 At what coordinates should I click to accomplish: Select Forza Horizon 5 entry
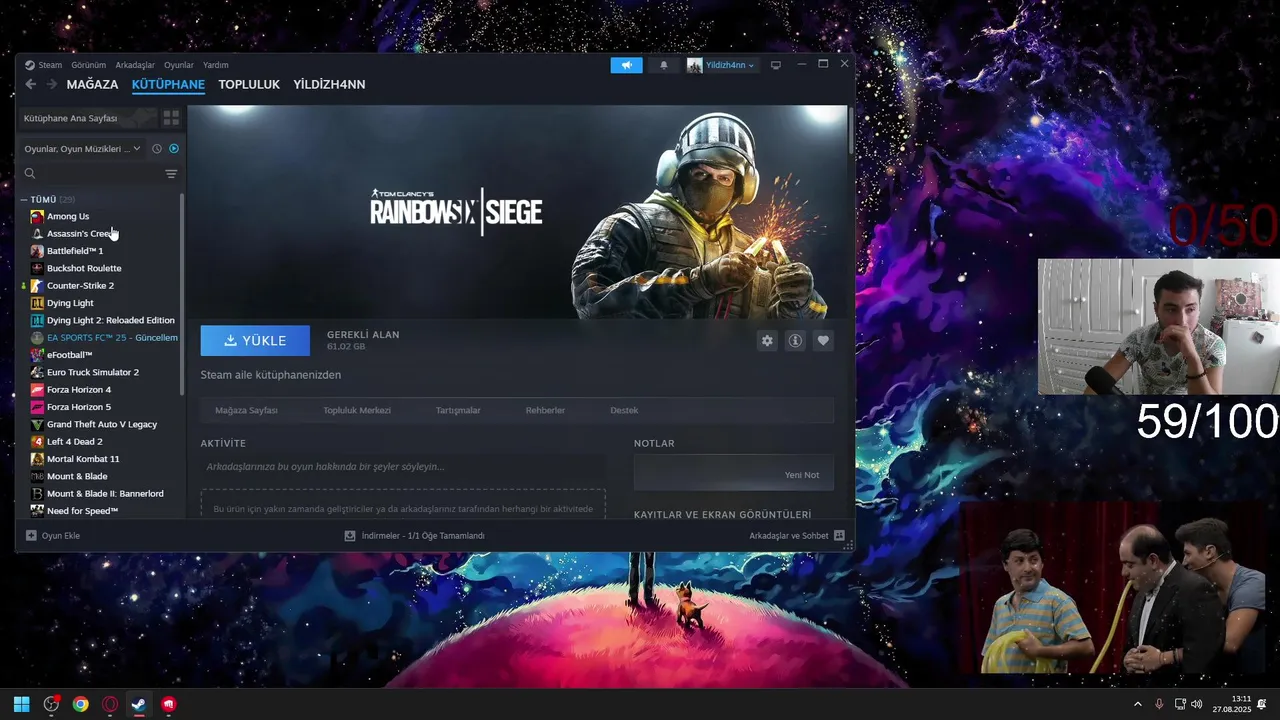pyautogui.click(x=79, y=407)
